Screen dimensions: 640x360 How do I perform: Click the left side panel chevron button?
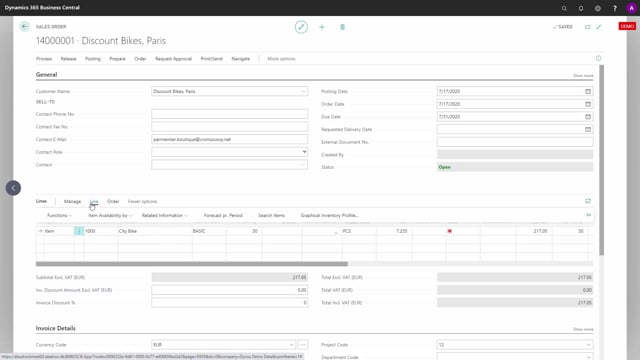click(x=13, y=188)
